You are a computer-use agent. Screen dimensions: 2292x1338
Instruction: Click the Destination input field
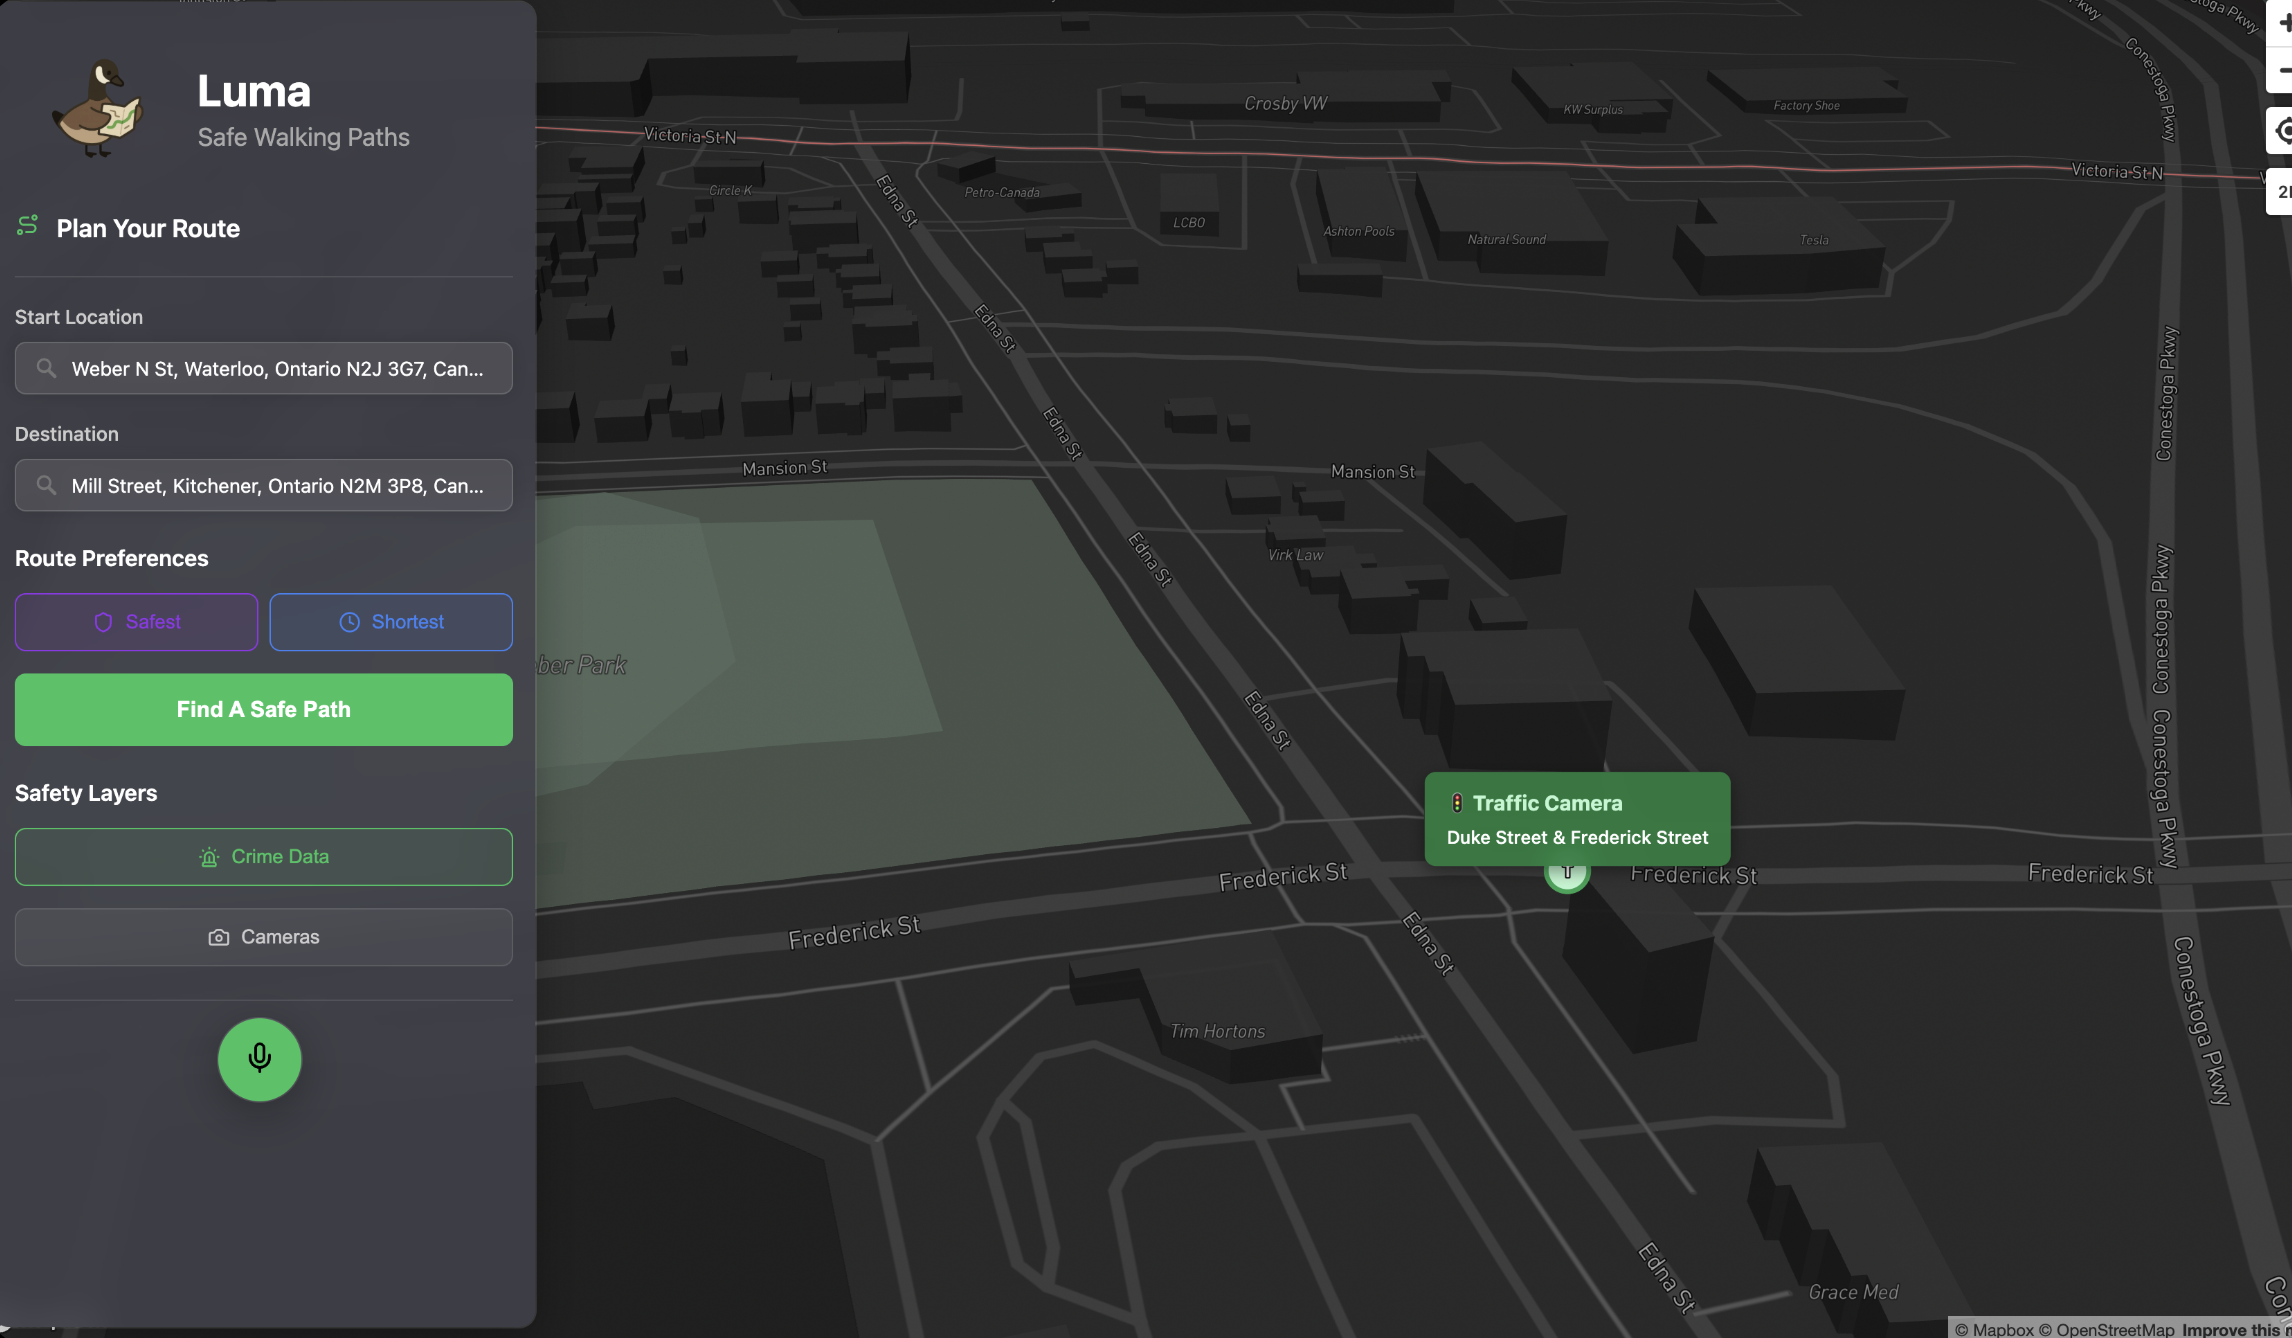pos(277,486)
